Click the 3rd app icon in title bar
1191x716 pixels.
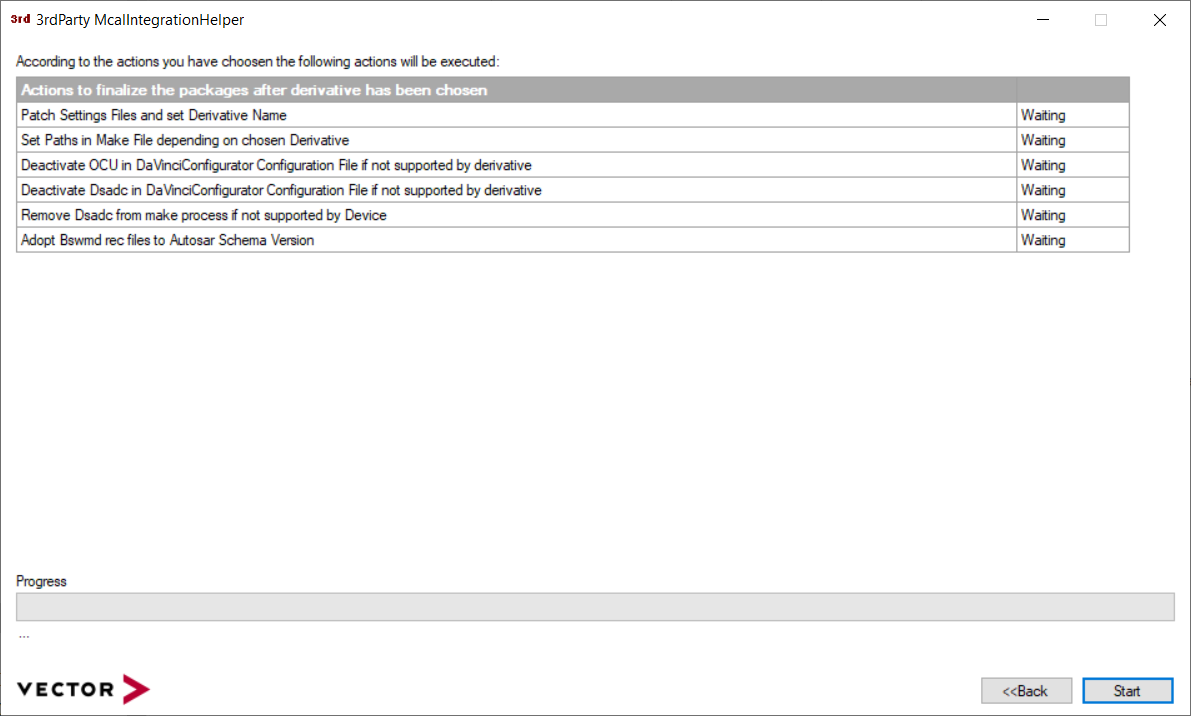(x=20, y=19)
